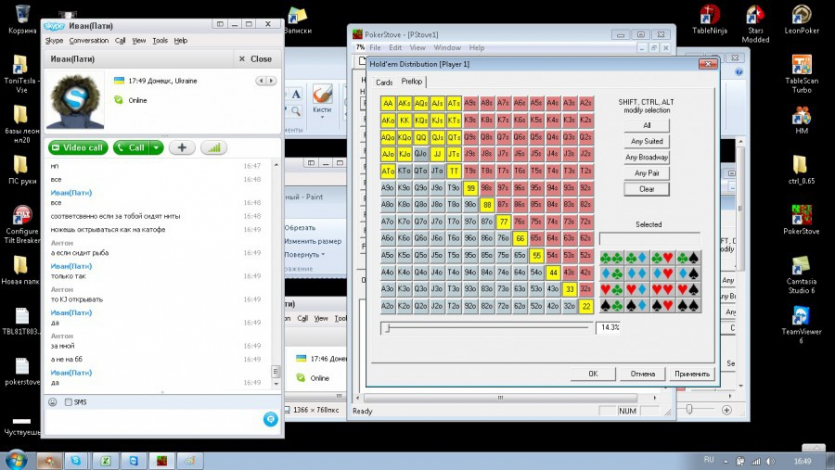The height and width of the screenshot is (470, 835).
Task: Open PokerStove desktop shortcut
Action: click(801, 219)
